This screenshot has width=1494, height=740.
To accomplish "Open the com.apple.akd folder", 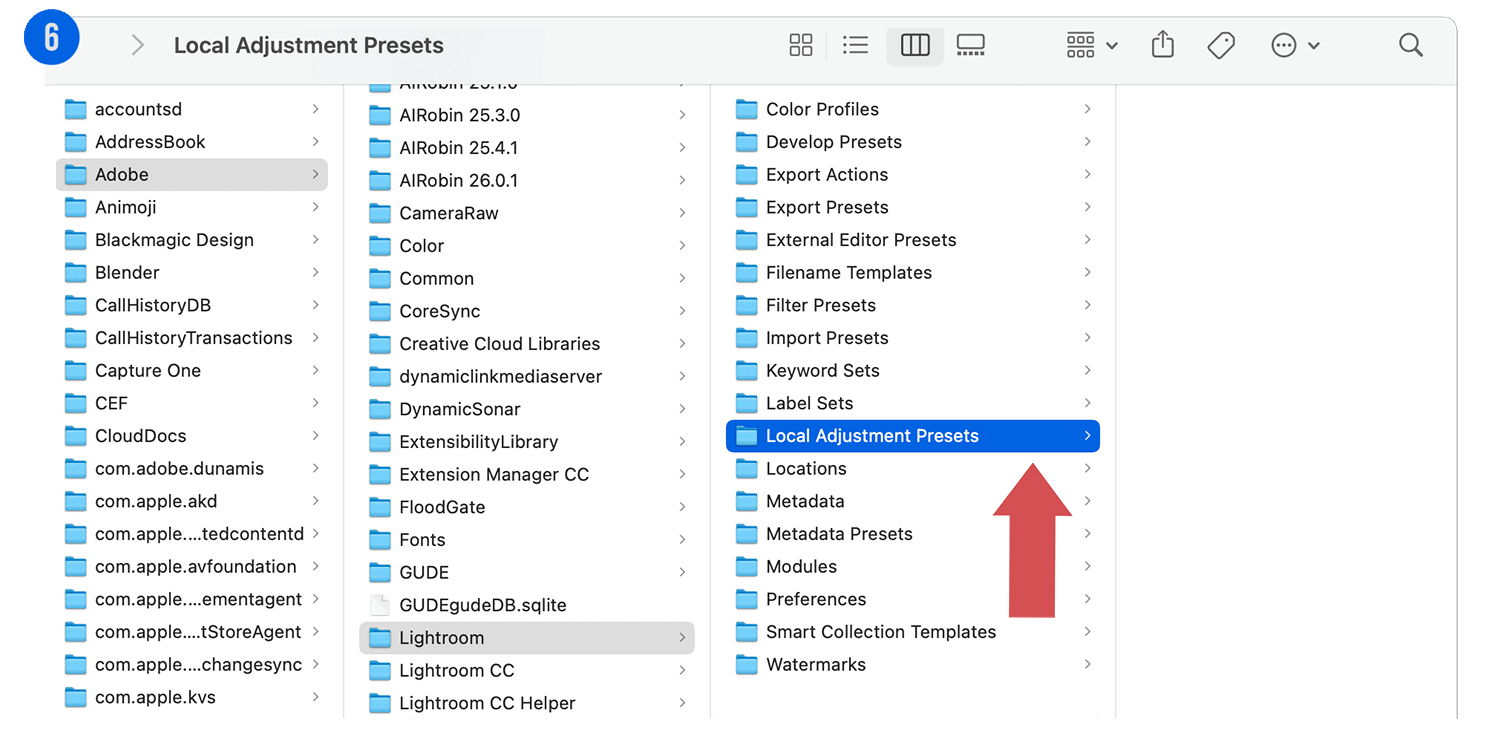I will tap(192, 501).
